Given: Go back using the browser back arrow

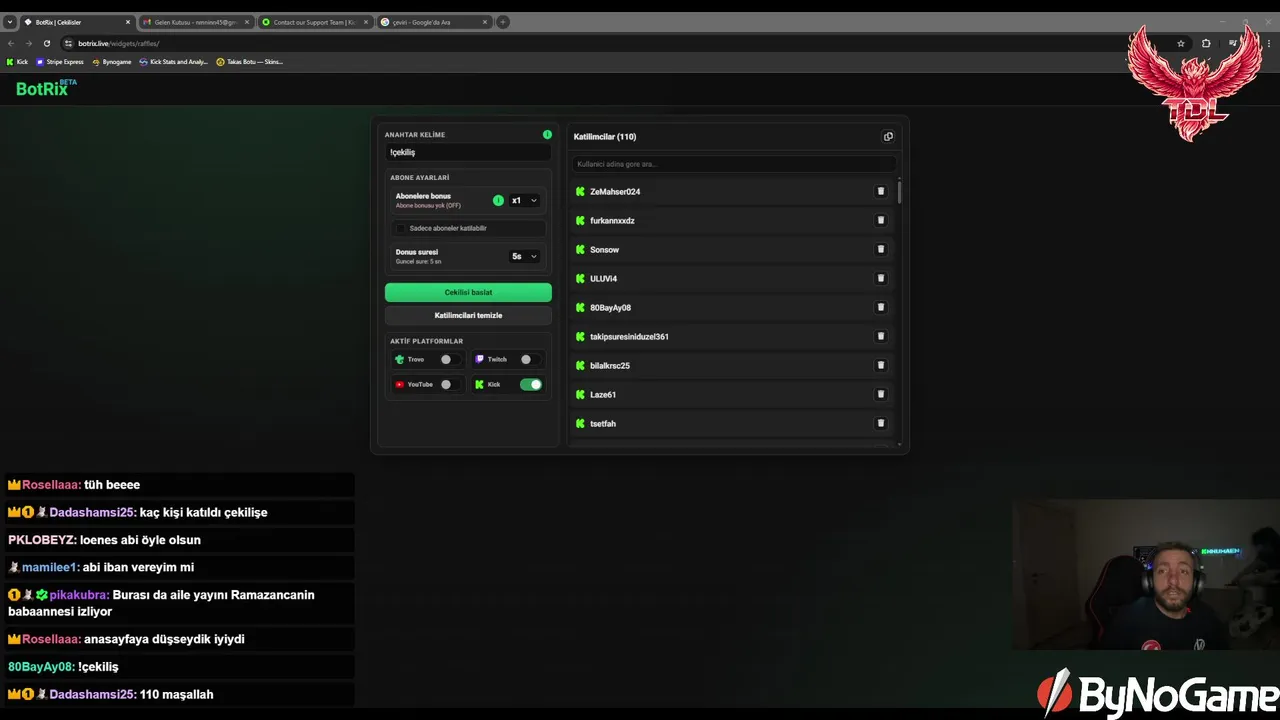Looking at the screenshot, I should (11, 43).
